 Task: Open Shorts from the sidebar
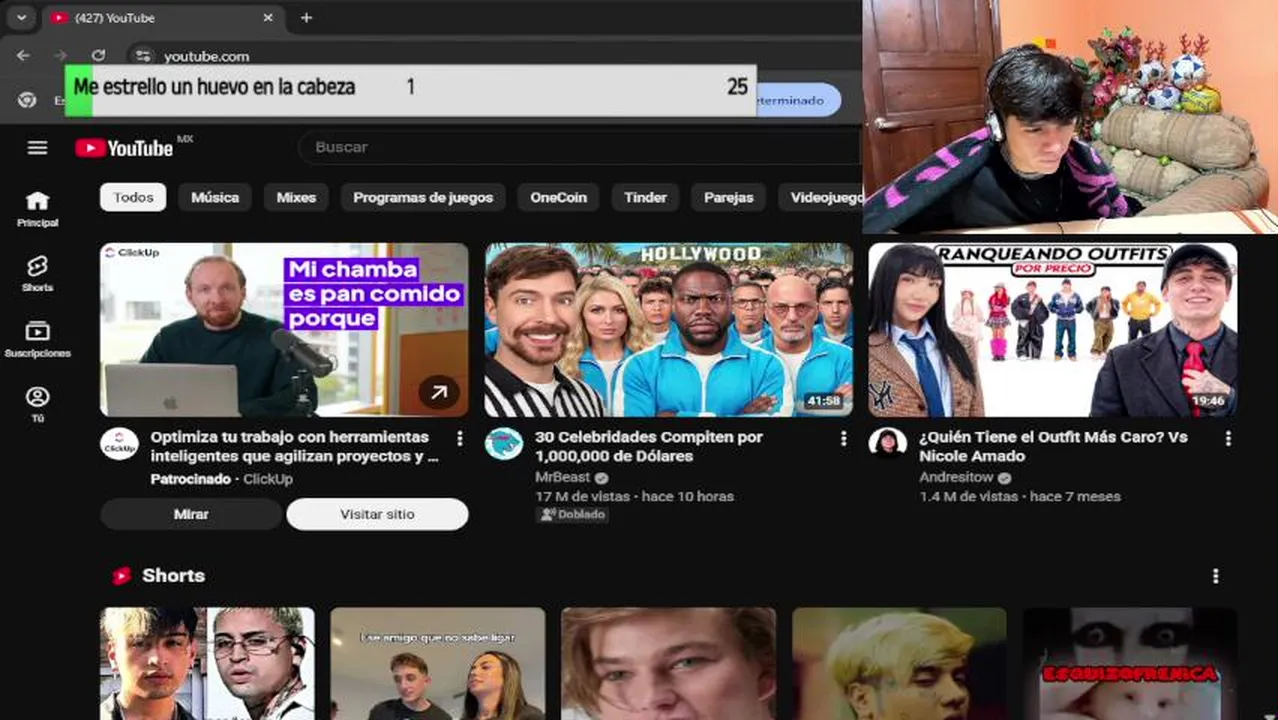37,273
